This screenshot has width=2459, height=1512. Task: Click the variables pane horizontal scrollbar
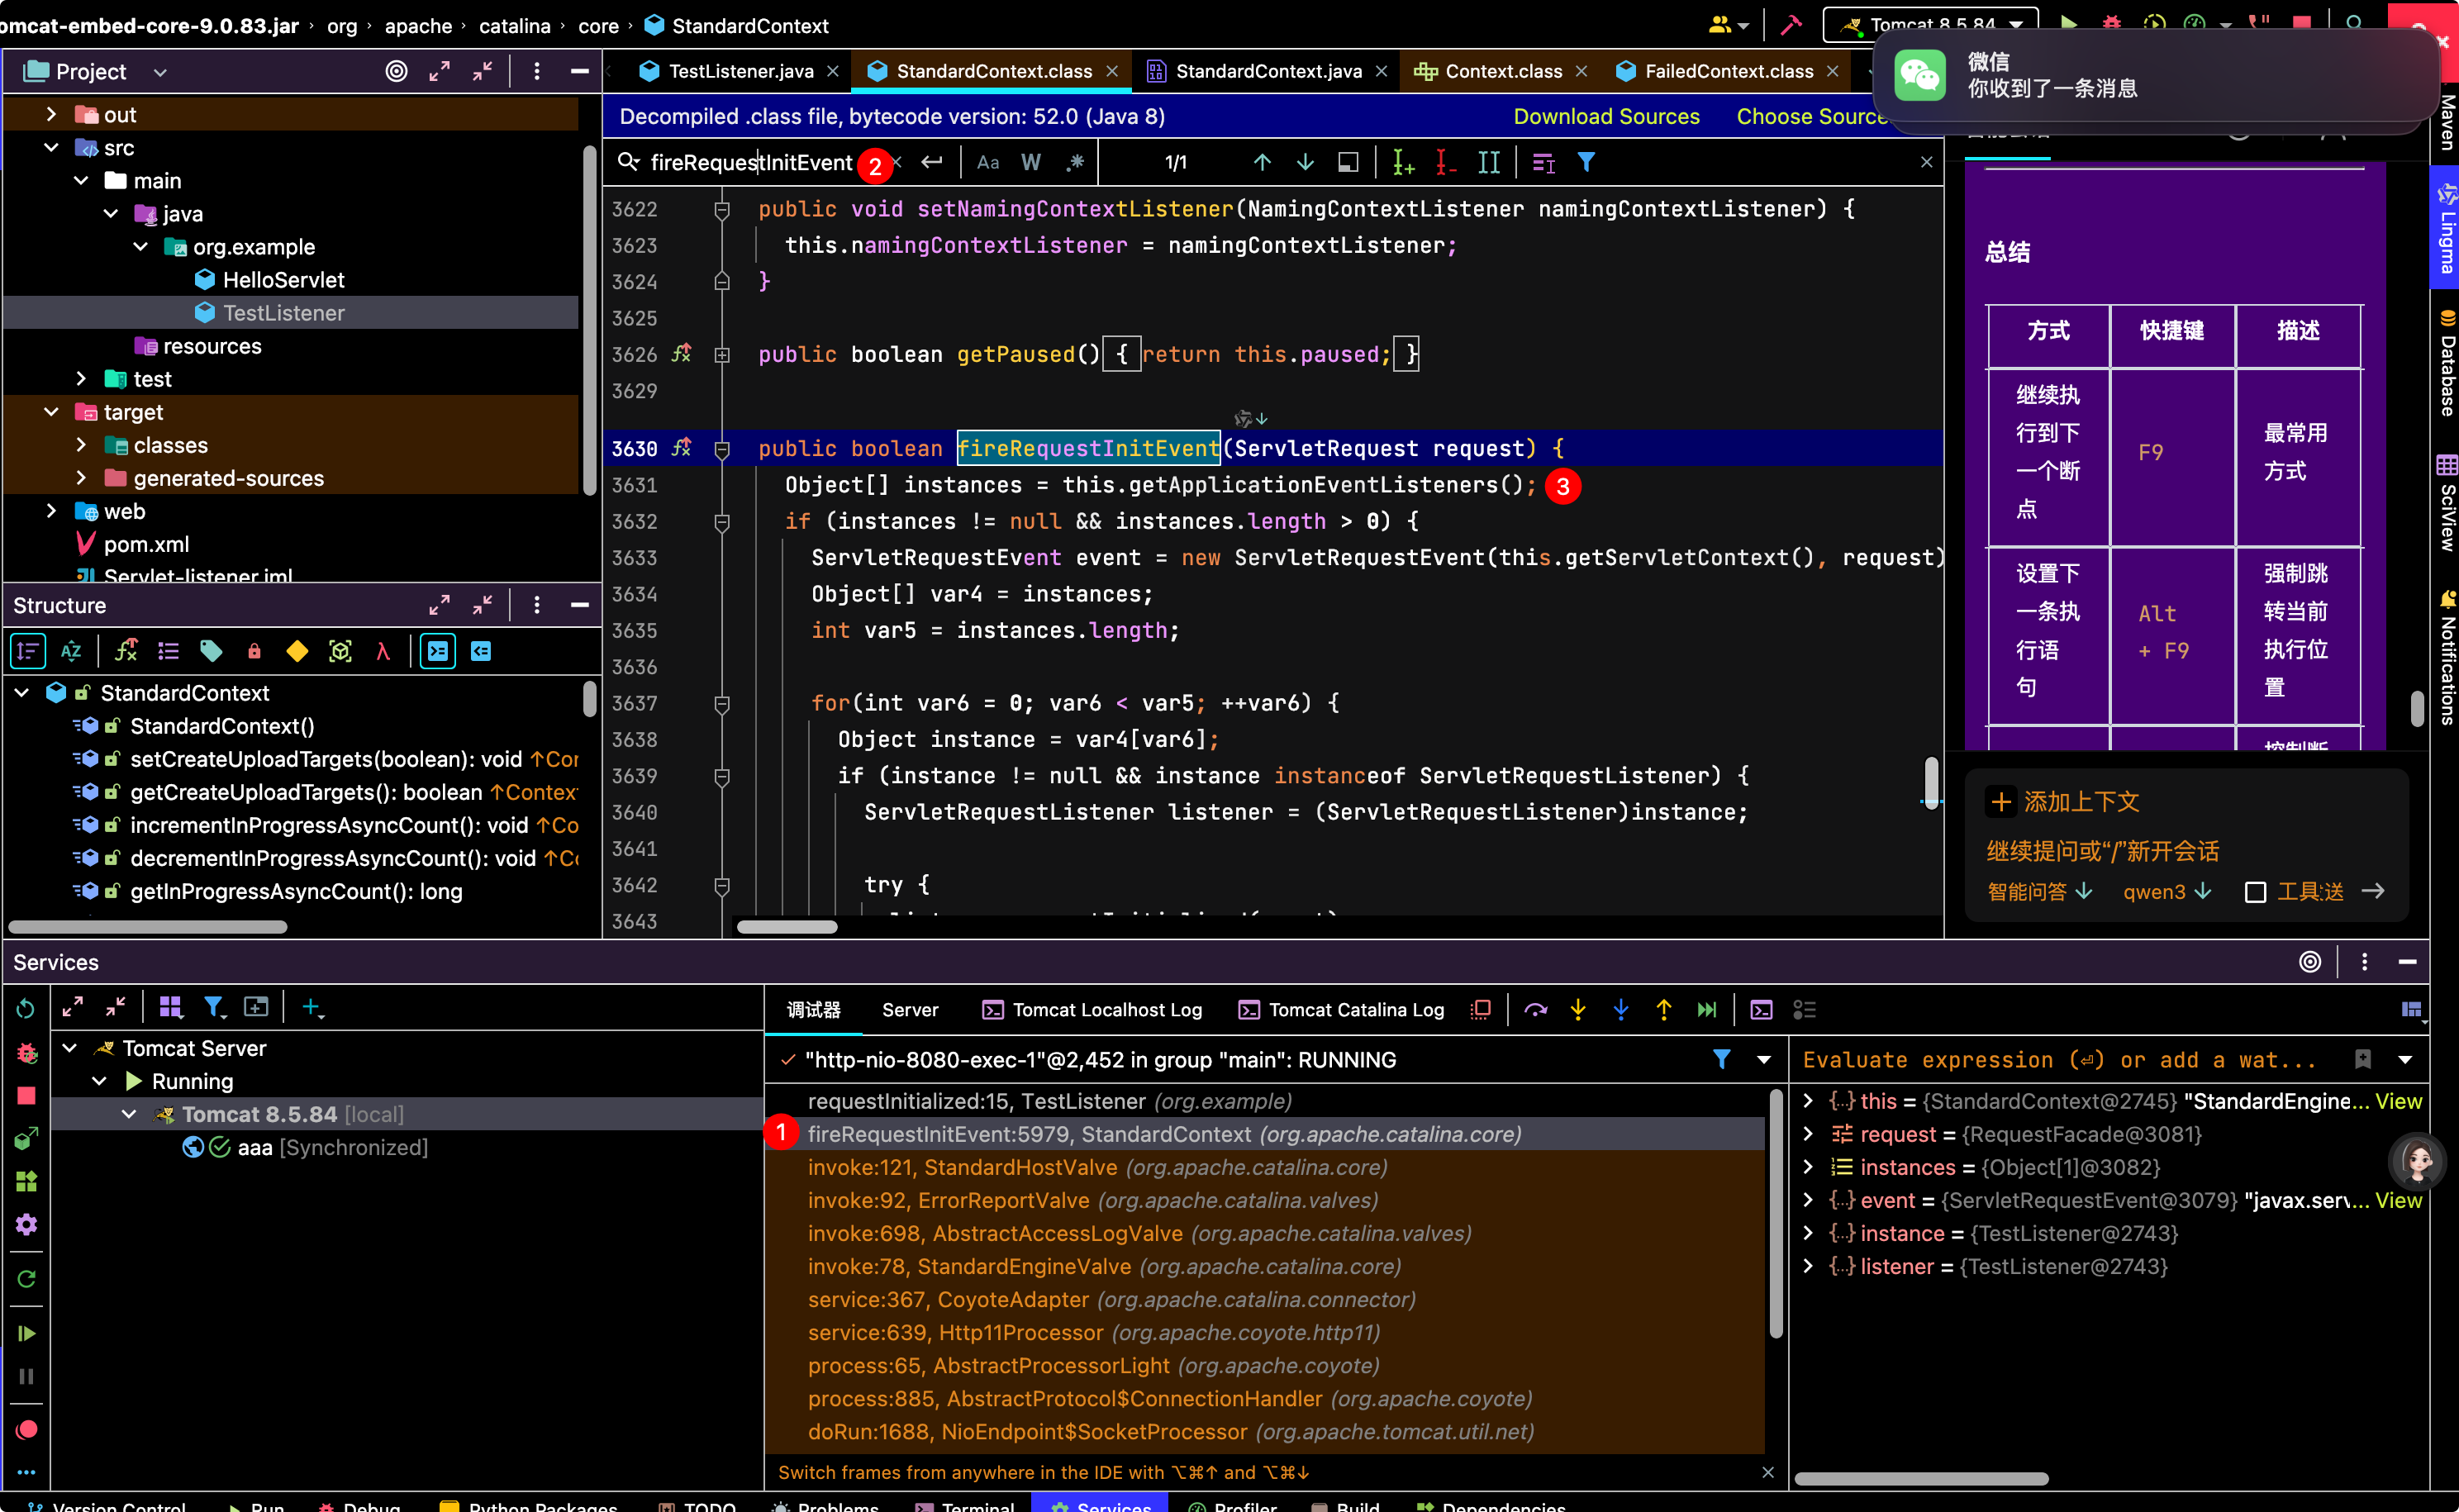(1921, 1478)
